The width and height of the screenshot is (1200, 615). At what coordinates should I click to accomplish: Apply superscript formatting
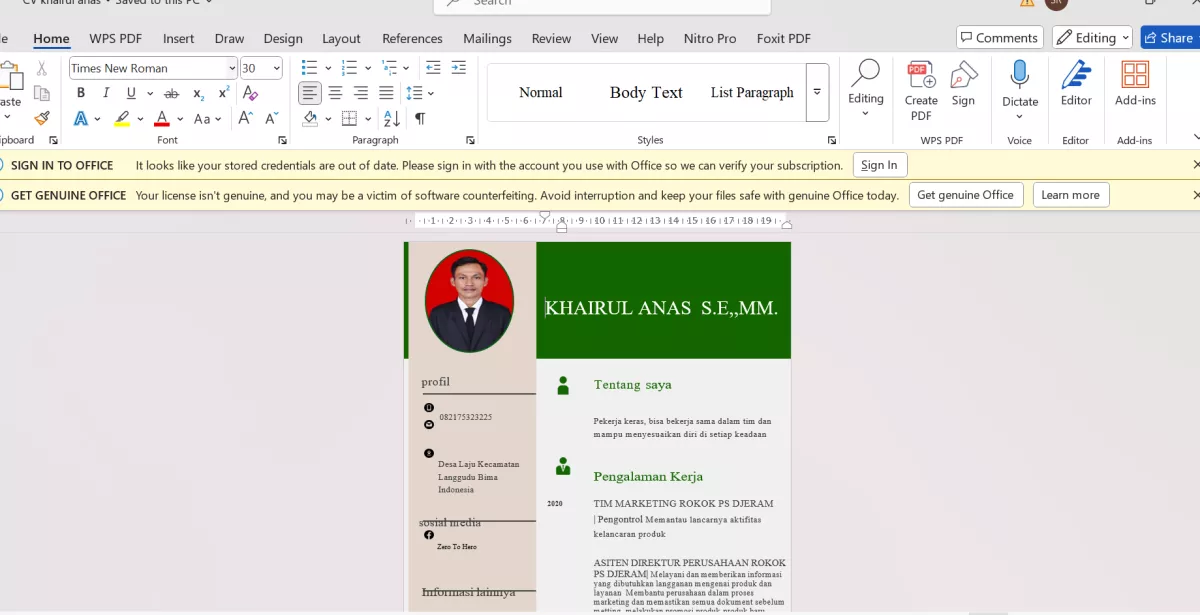coord(224,93)
